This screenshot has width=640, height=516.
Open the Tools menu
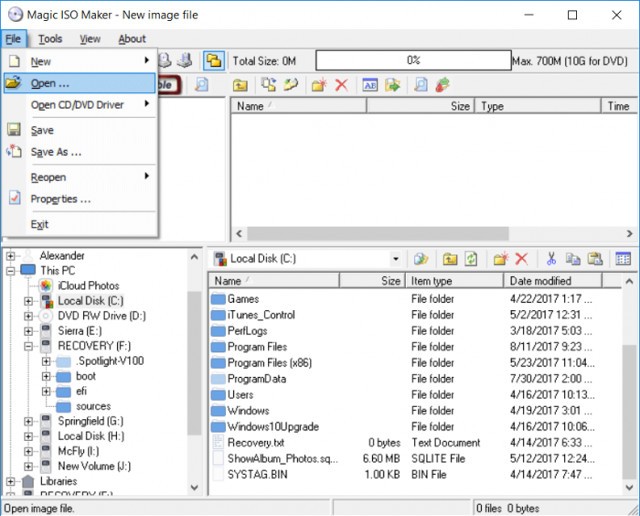point(50,39)
